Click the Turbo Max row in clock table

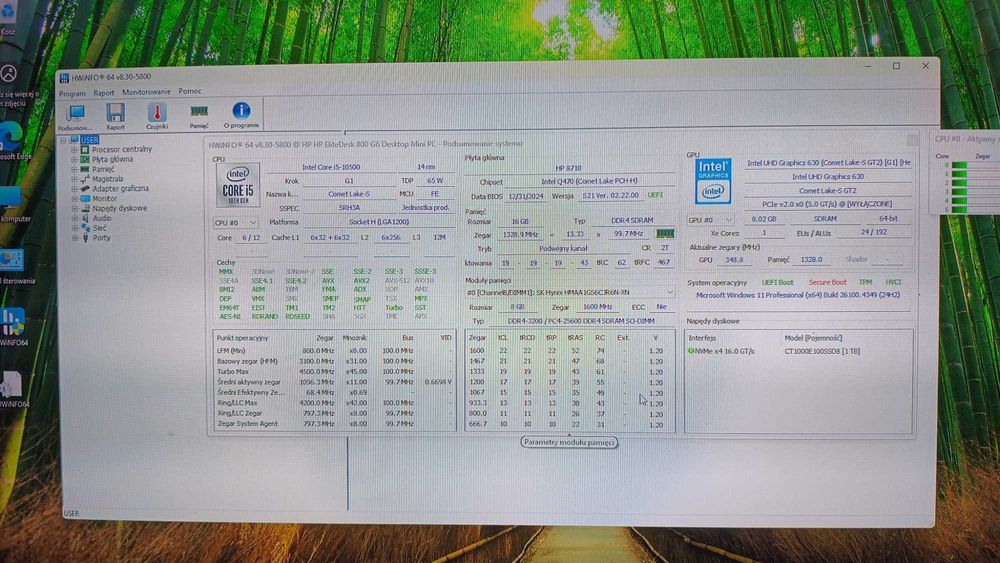[334, 372]
